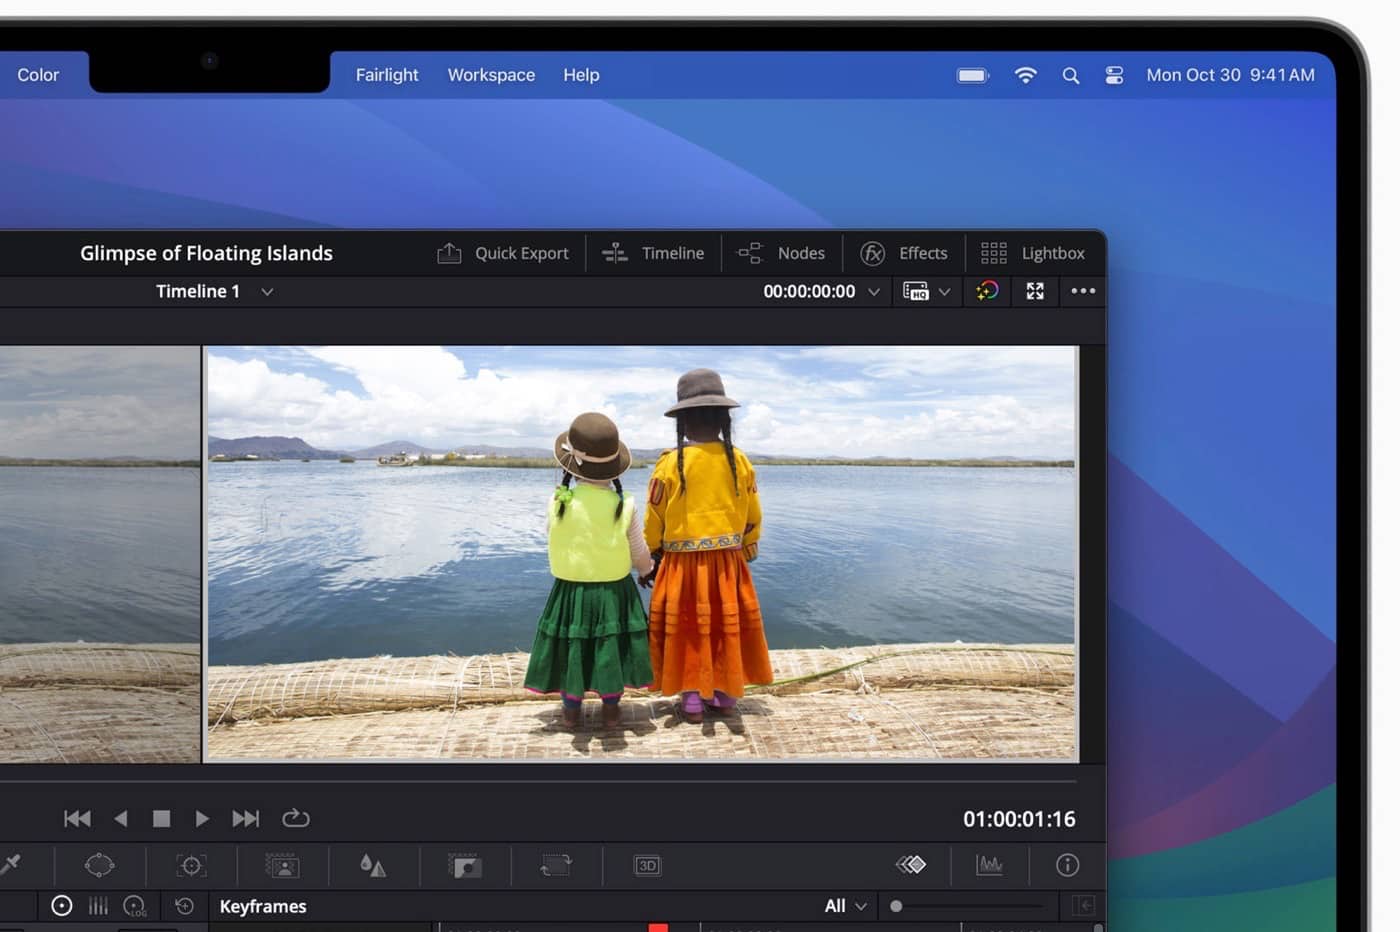The width and height of the screenshot is (1400, 932).
Task: Toggle loop playback
Action: [x=295, y=818]
